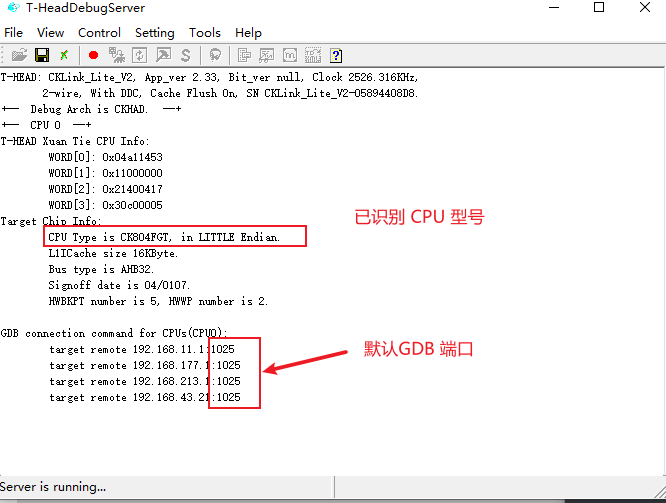Viewport: 666px width, 503px height.
Task: Click the T-HeadDebugServer title bar app icon
Action: (x=14, y=7)
